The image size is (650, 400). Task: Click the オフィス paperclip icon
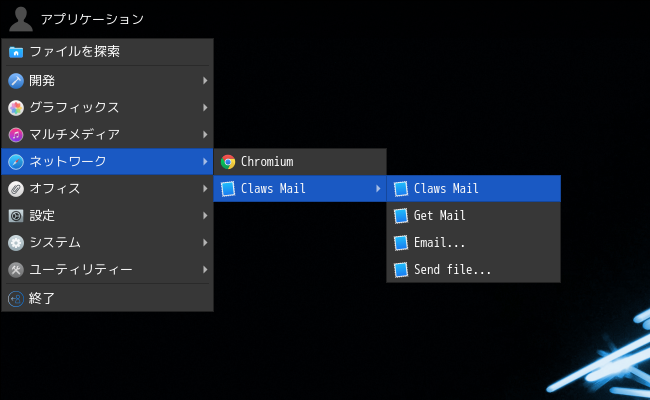16,189
